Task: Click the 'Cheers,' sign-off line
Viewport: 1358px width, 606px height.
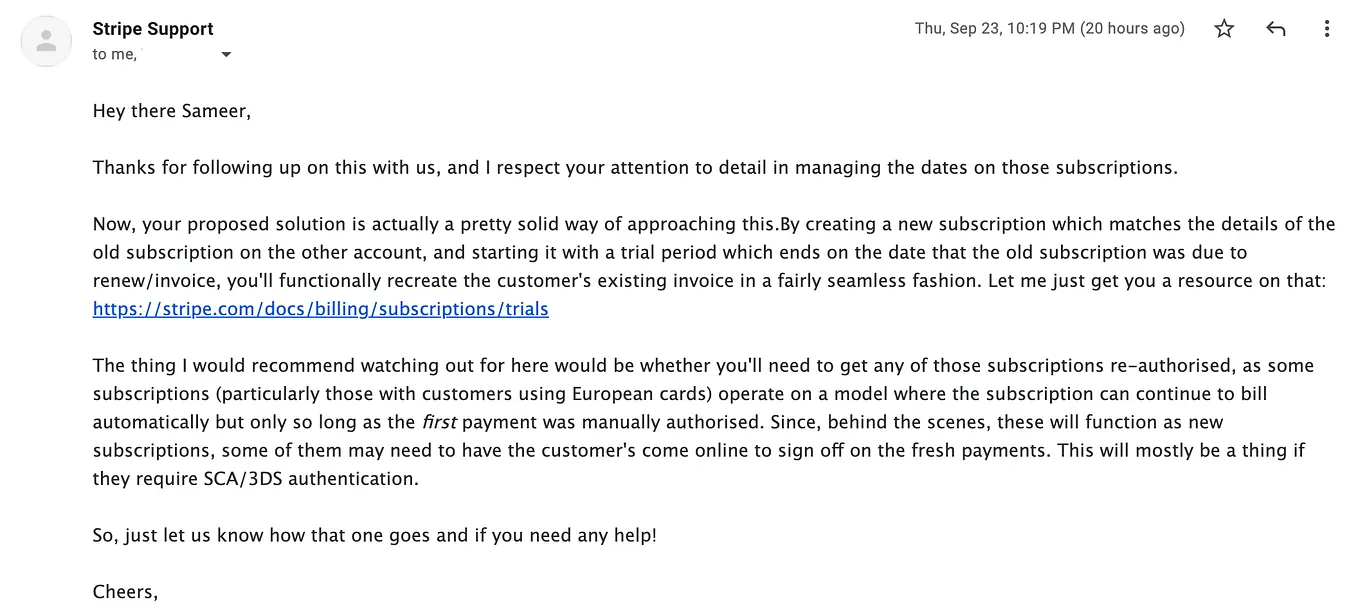Action: (125, 592)
